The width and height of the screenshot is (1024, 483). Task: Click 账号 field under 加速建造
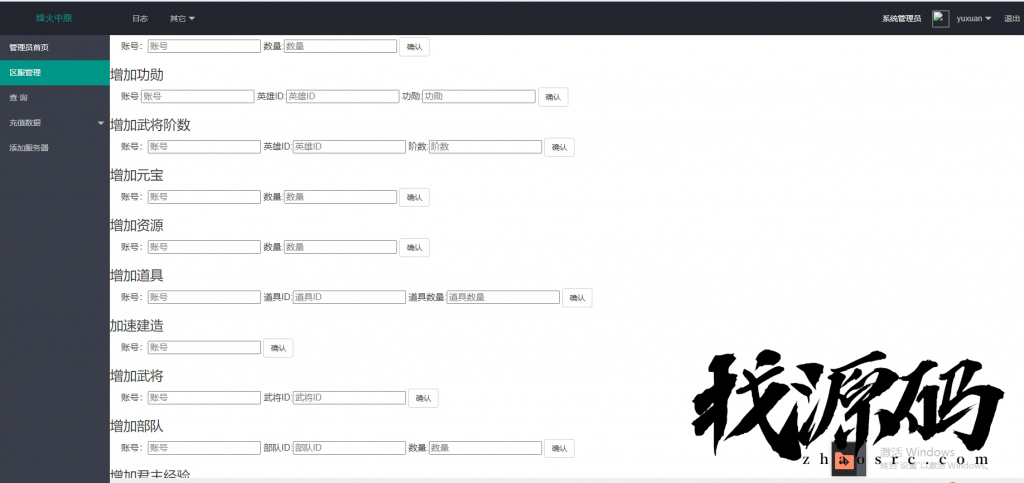pyautogui.click(x=204, y=348)
